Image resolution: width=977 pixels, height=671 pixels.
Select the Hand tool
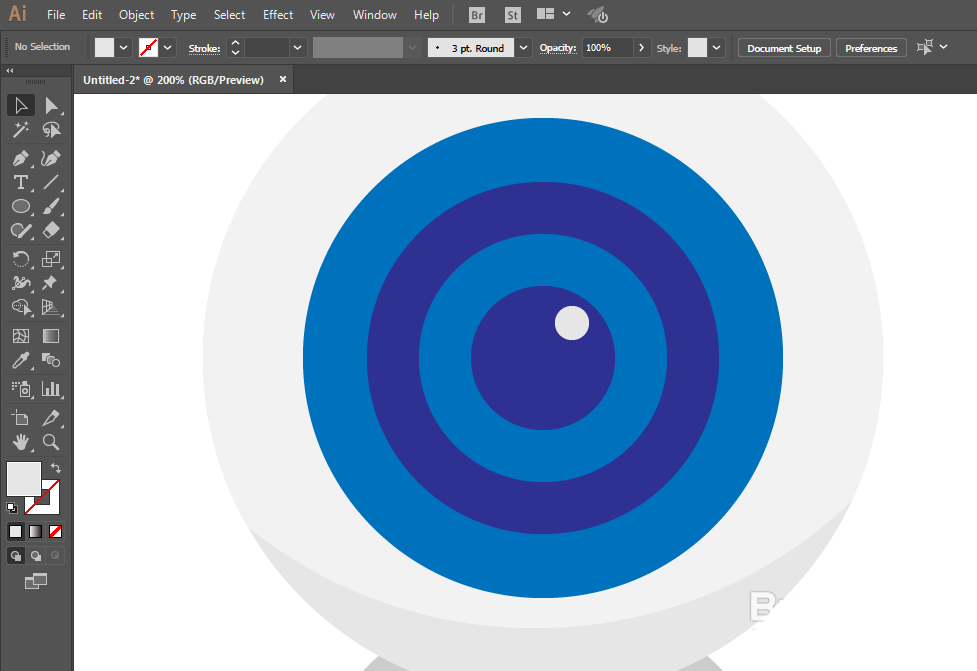(21, 442)
